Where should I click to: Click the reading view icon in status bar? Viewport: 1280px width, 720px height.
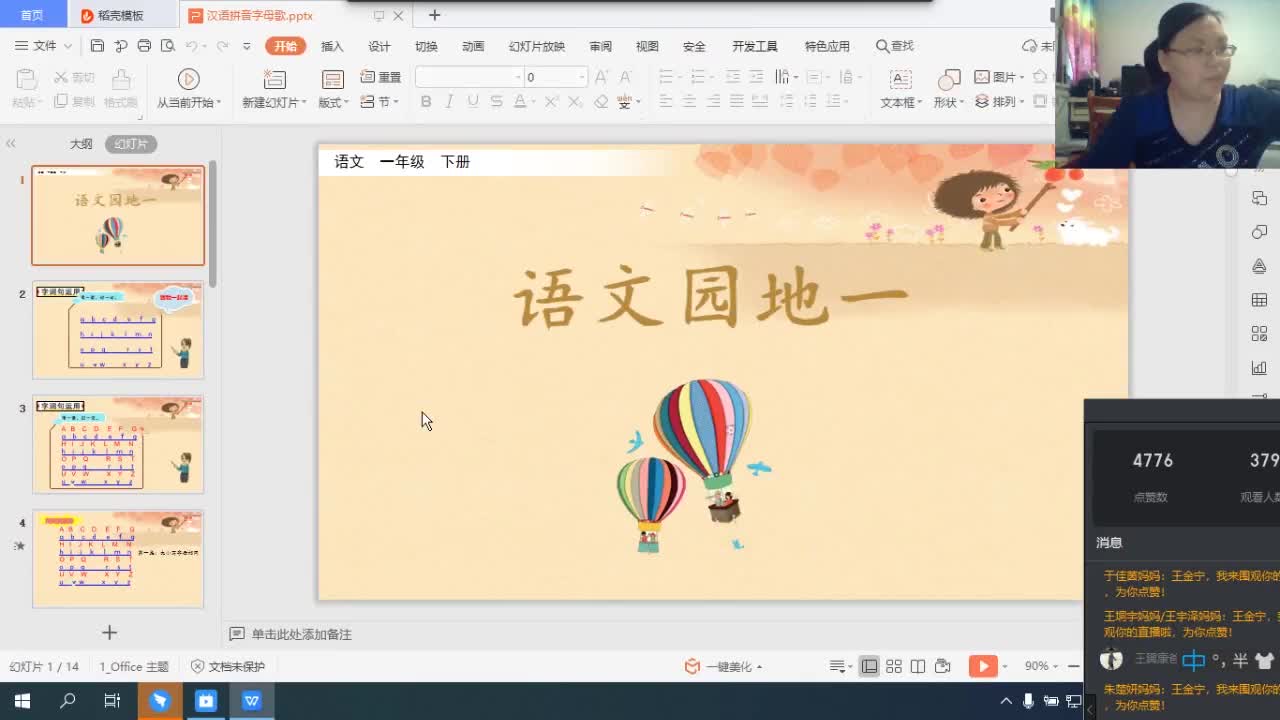coord(917,666)
